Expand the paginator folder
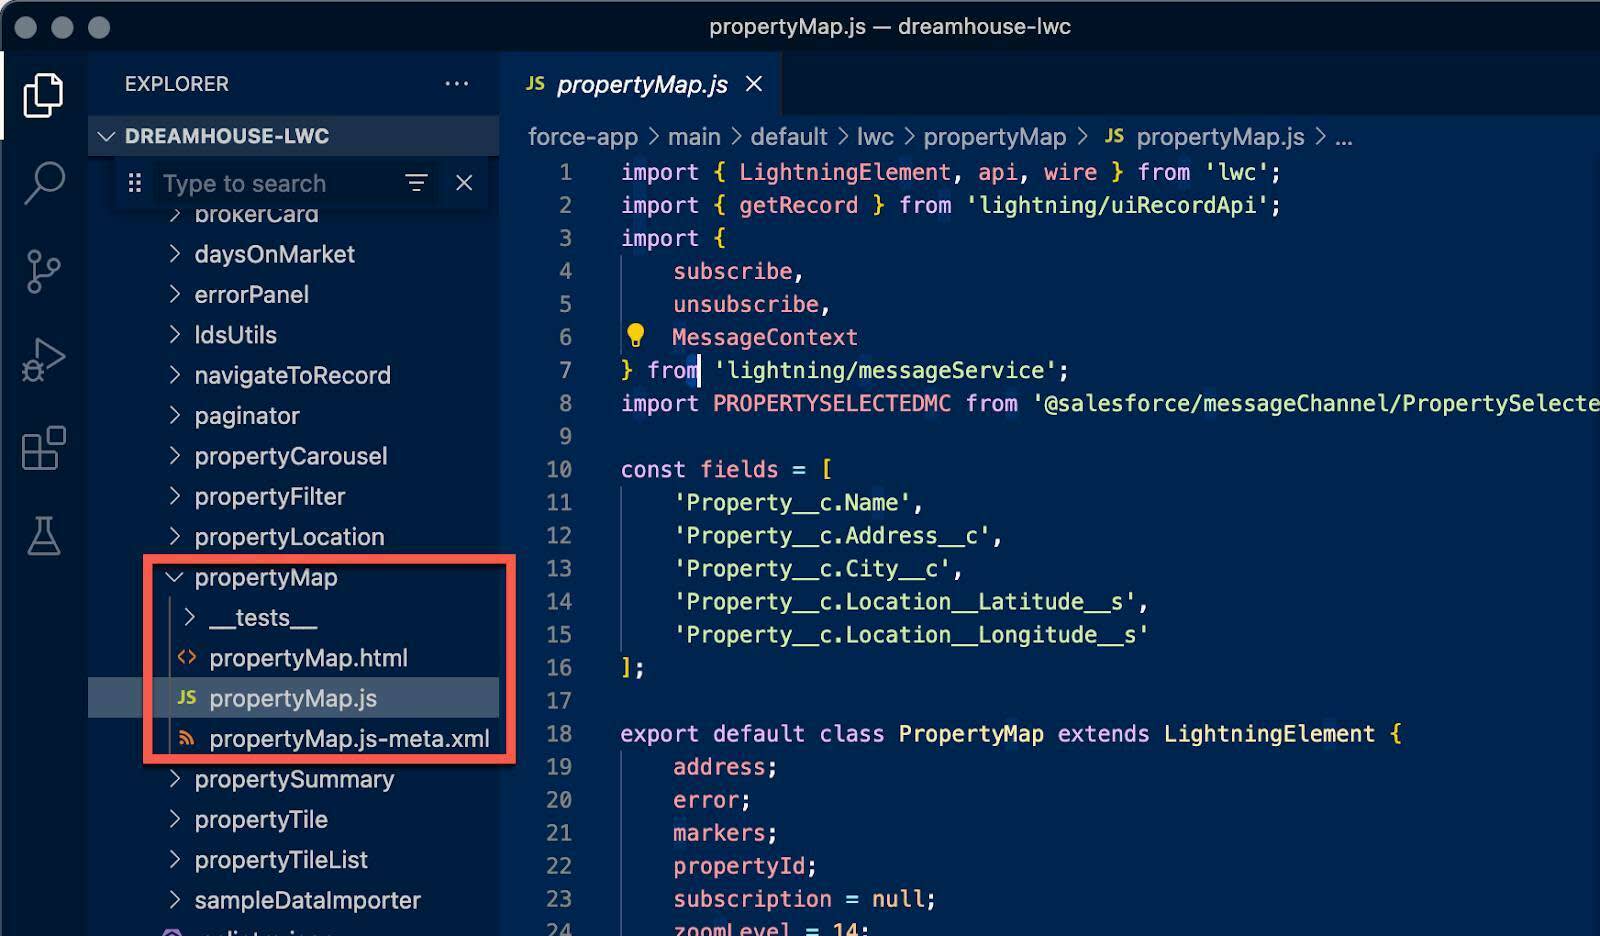1600x936 pixels. [294, 416]
